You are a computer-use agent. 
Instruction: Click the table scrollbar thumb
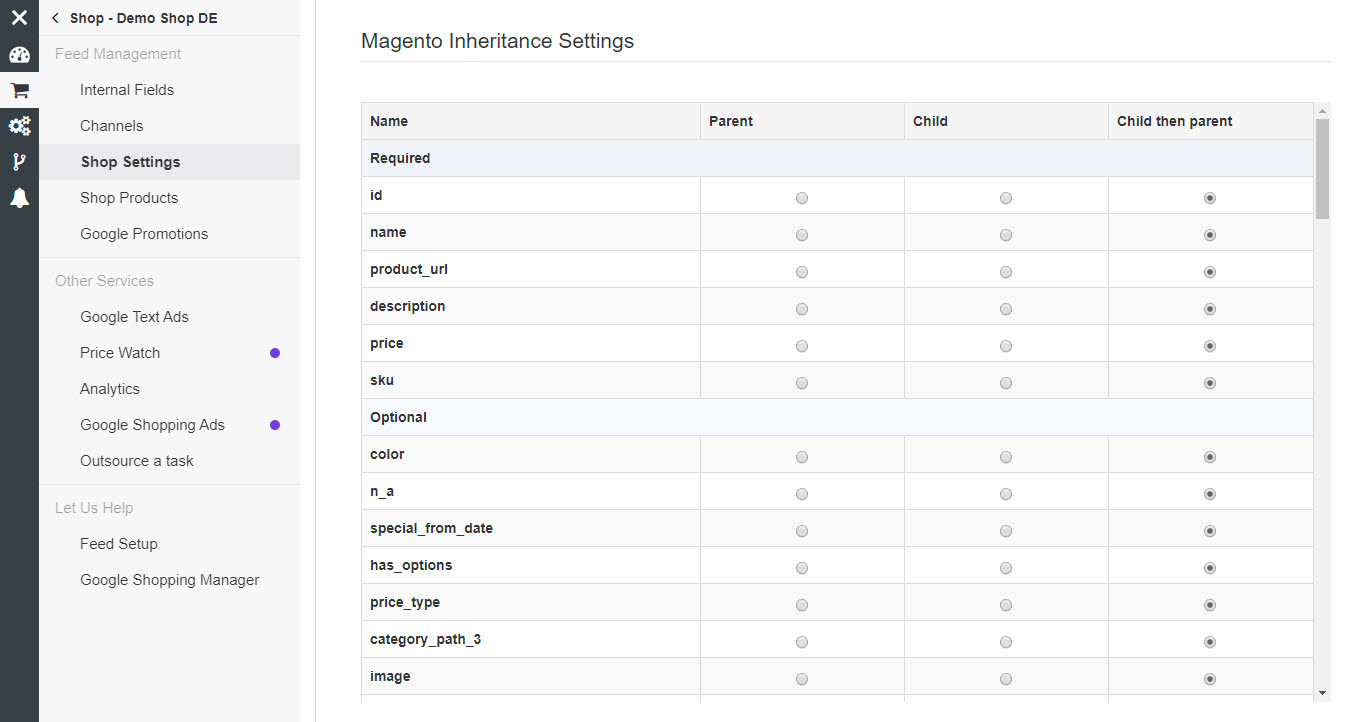point(1323,168)
